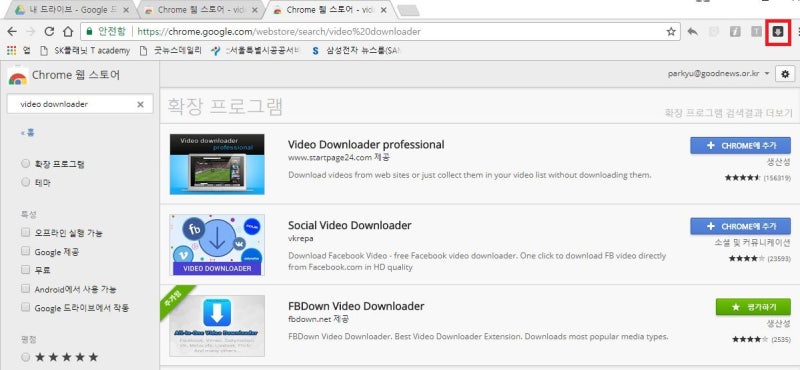The height and width of the screenshot is (370, 800).
Task: Click the vkrepa publisher name
Action: coord(301,238)
